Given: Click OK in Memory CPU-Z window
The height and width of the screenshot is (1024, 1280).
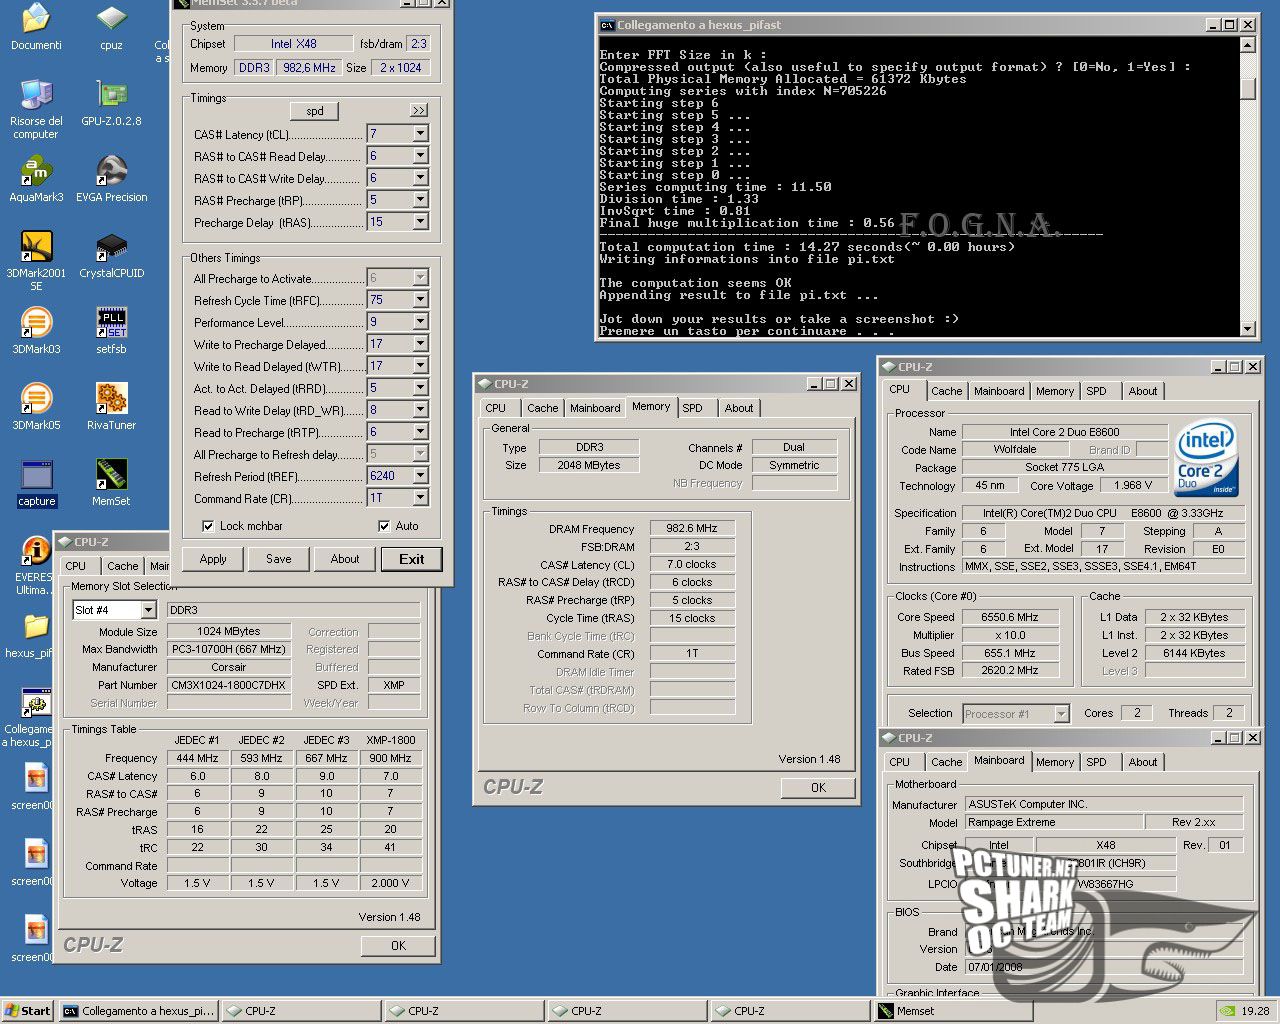Looking at the screenshot, I should 818,788.
